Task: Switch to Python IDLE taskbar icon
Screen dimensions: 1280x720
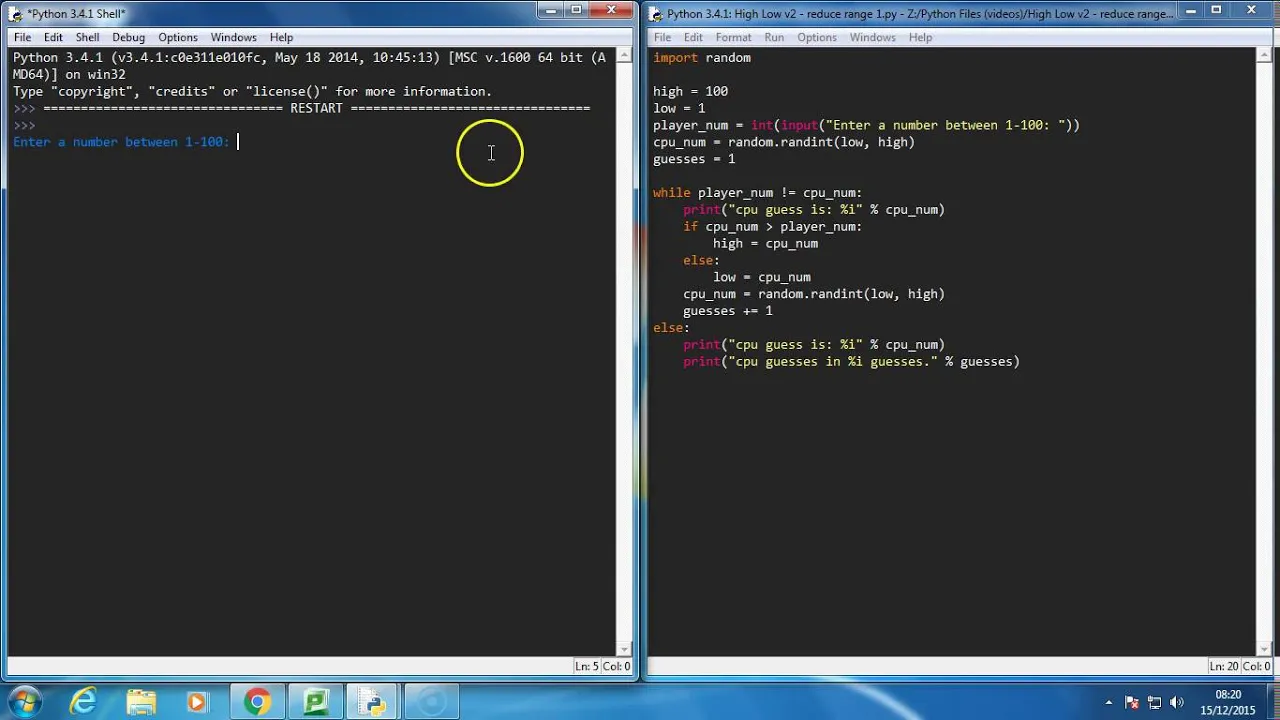Action: (374, 702)
